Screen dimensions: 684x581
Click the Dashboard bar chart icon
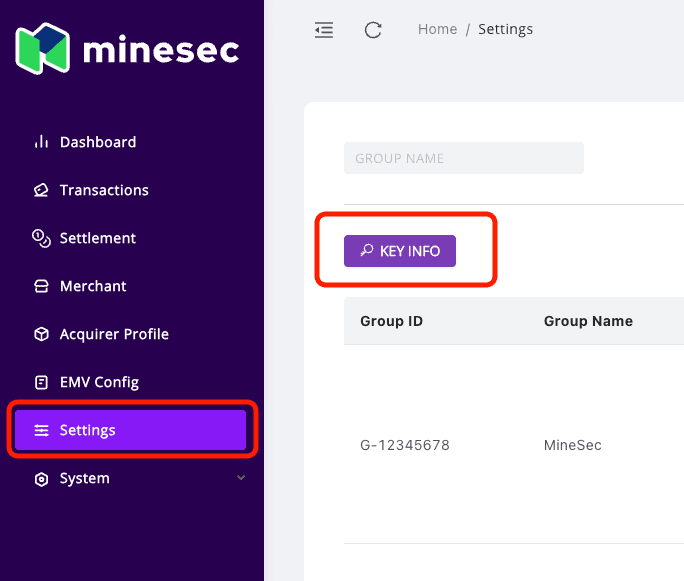[x=41, y=142]
